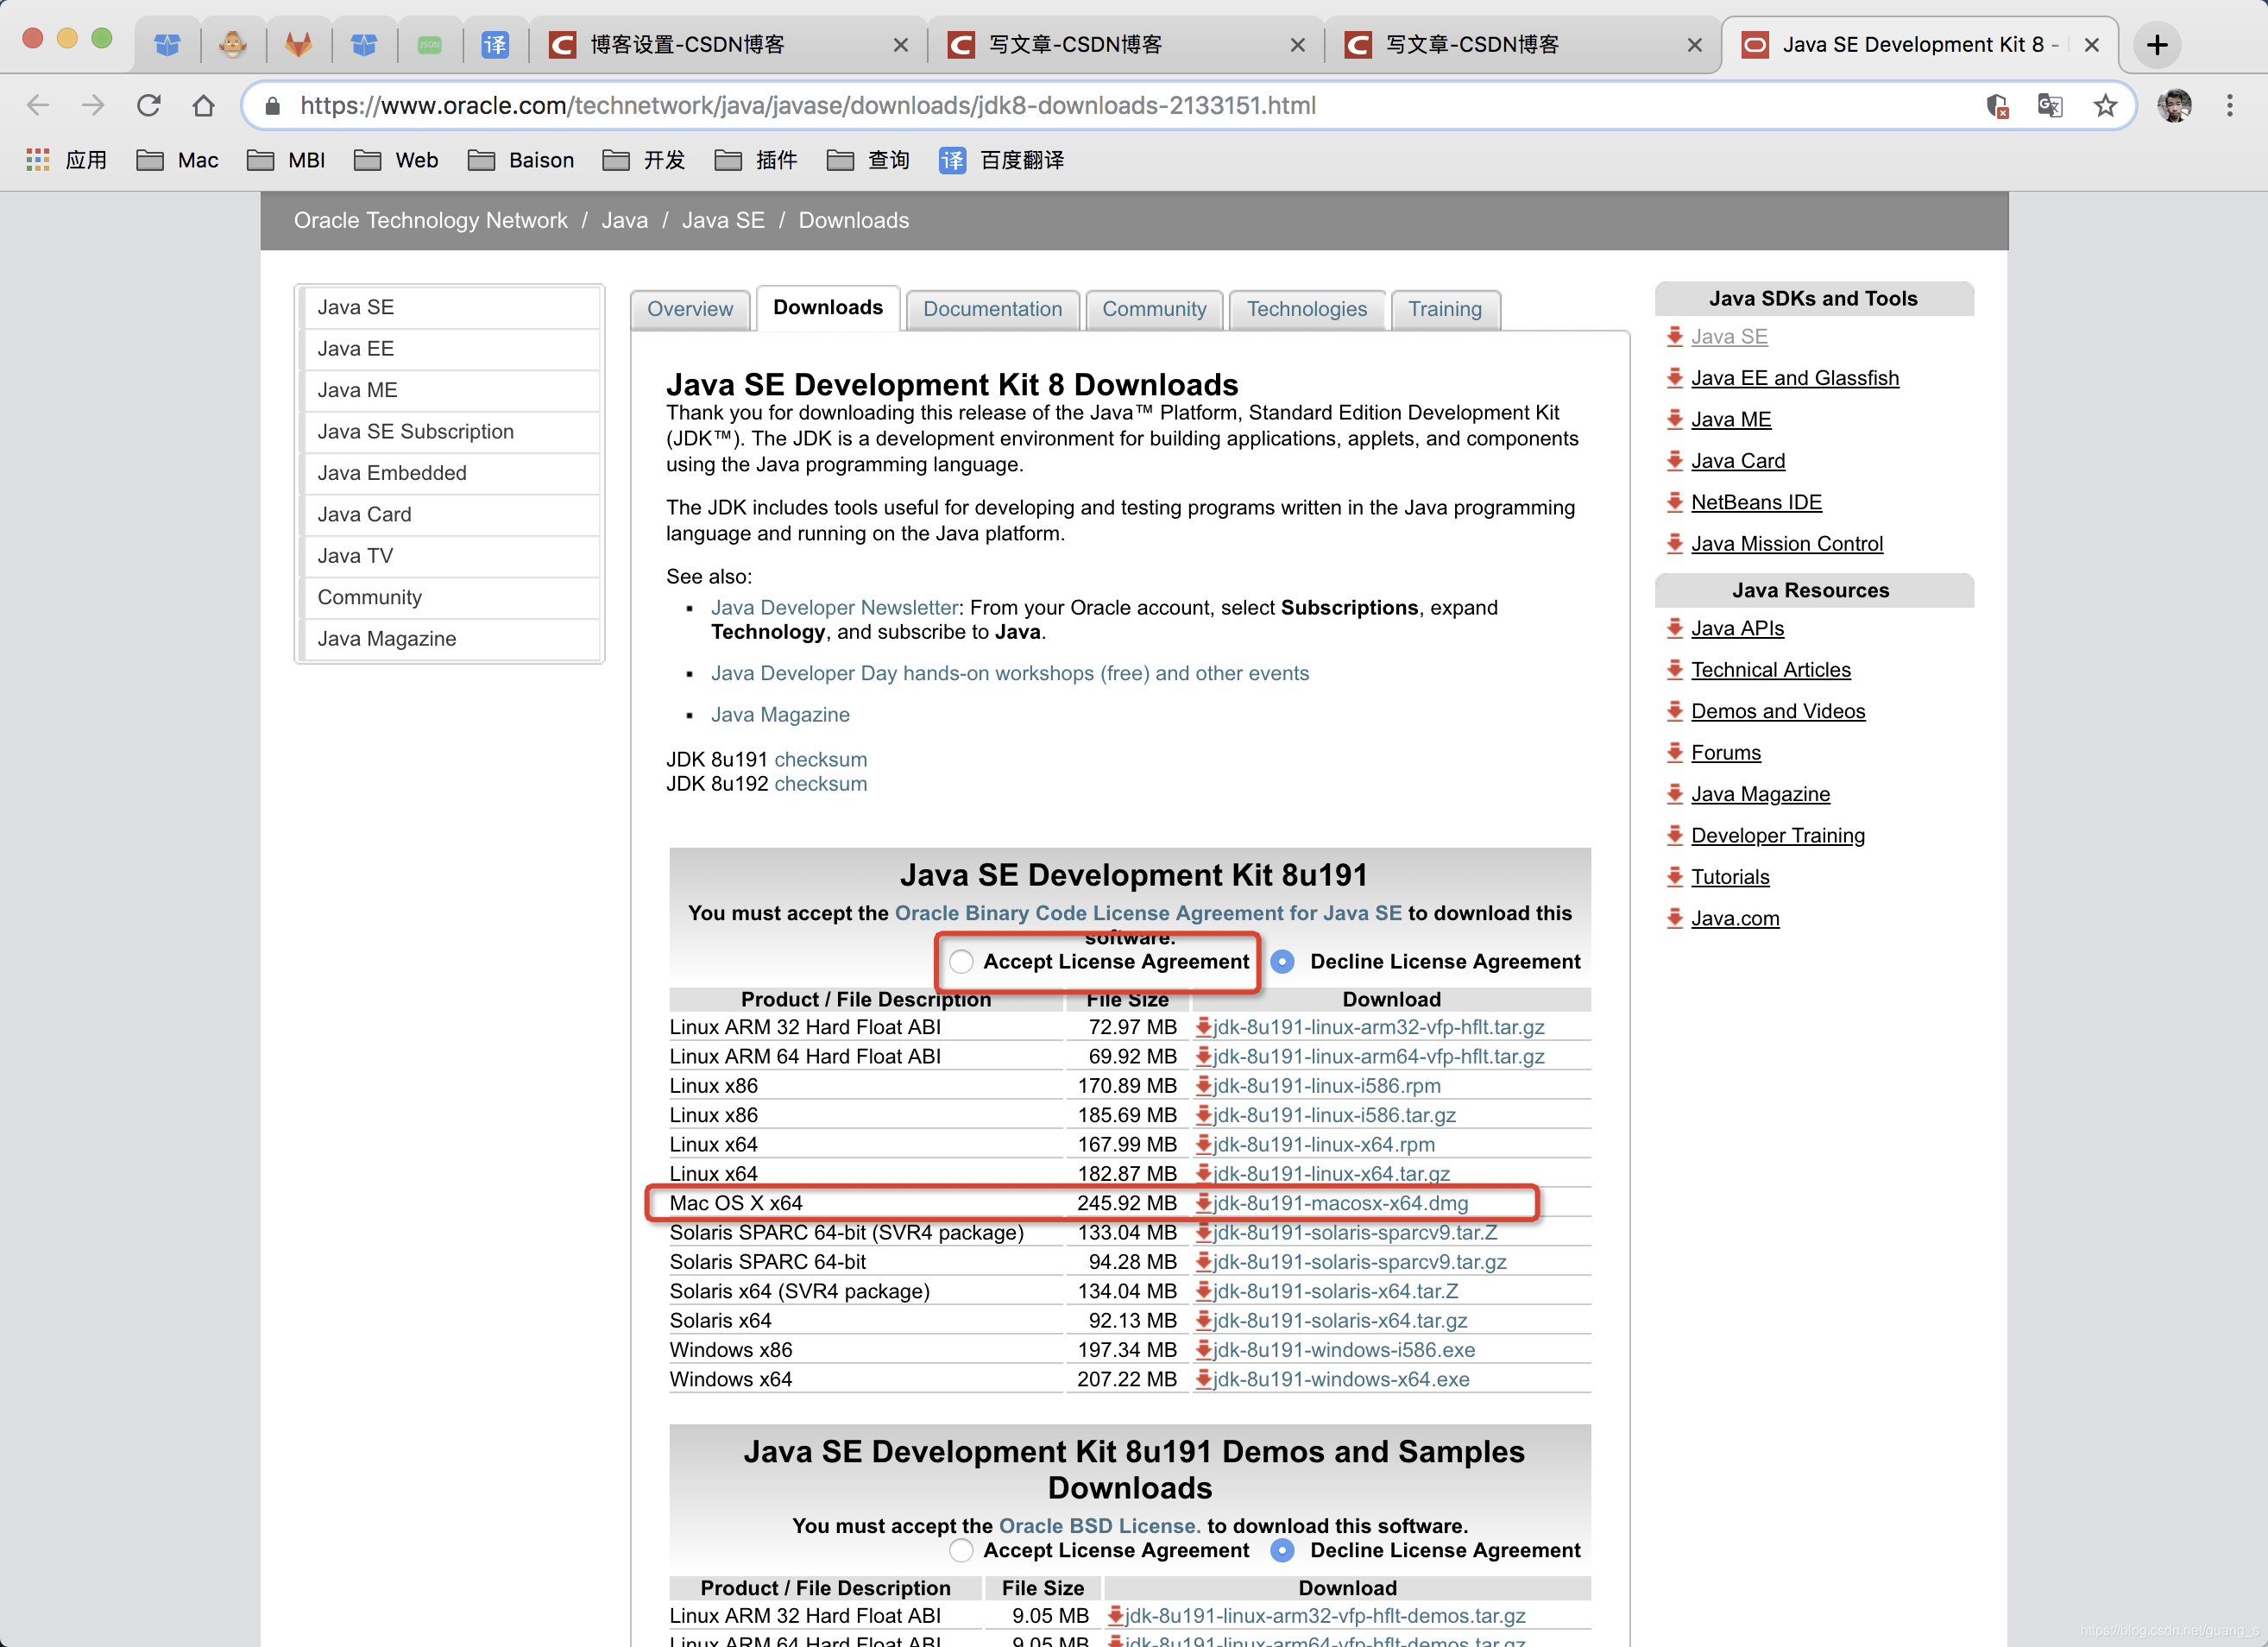Click the bookmark star in the address bar
The height and width of the screenshot is (1647, 2268).
coord(2105,105)
